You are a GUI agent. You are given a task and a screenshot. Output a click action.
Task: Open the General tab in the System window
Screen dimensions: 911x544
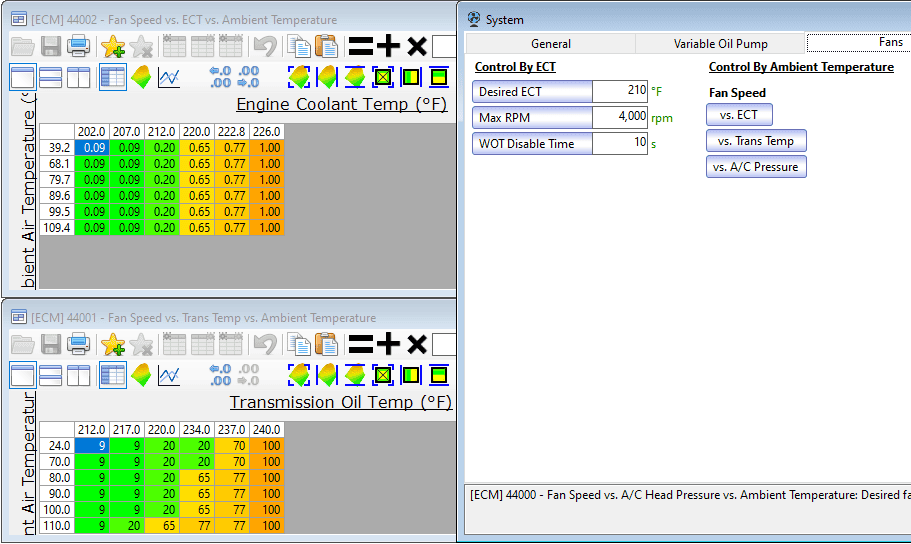(550, 44)
